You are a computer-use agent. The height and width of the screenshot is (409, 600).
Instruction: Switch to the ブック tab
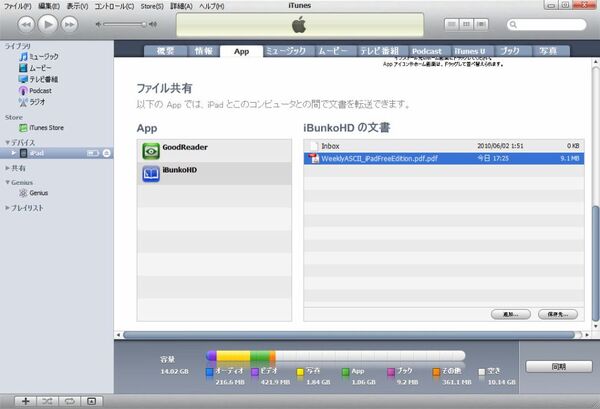(510, 51)
